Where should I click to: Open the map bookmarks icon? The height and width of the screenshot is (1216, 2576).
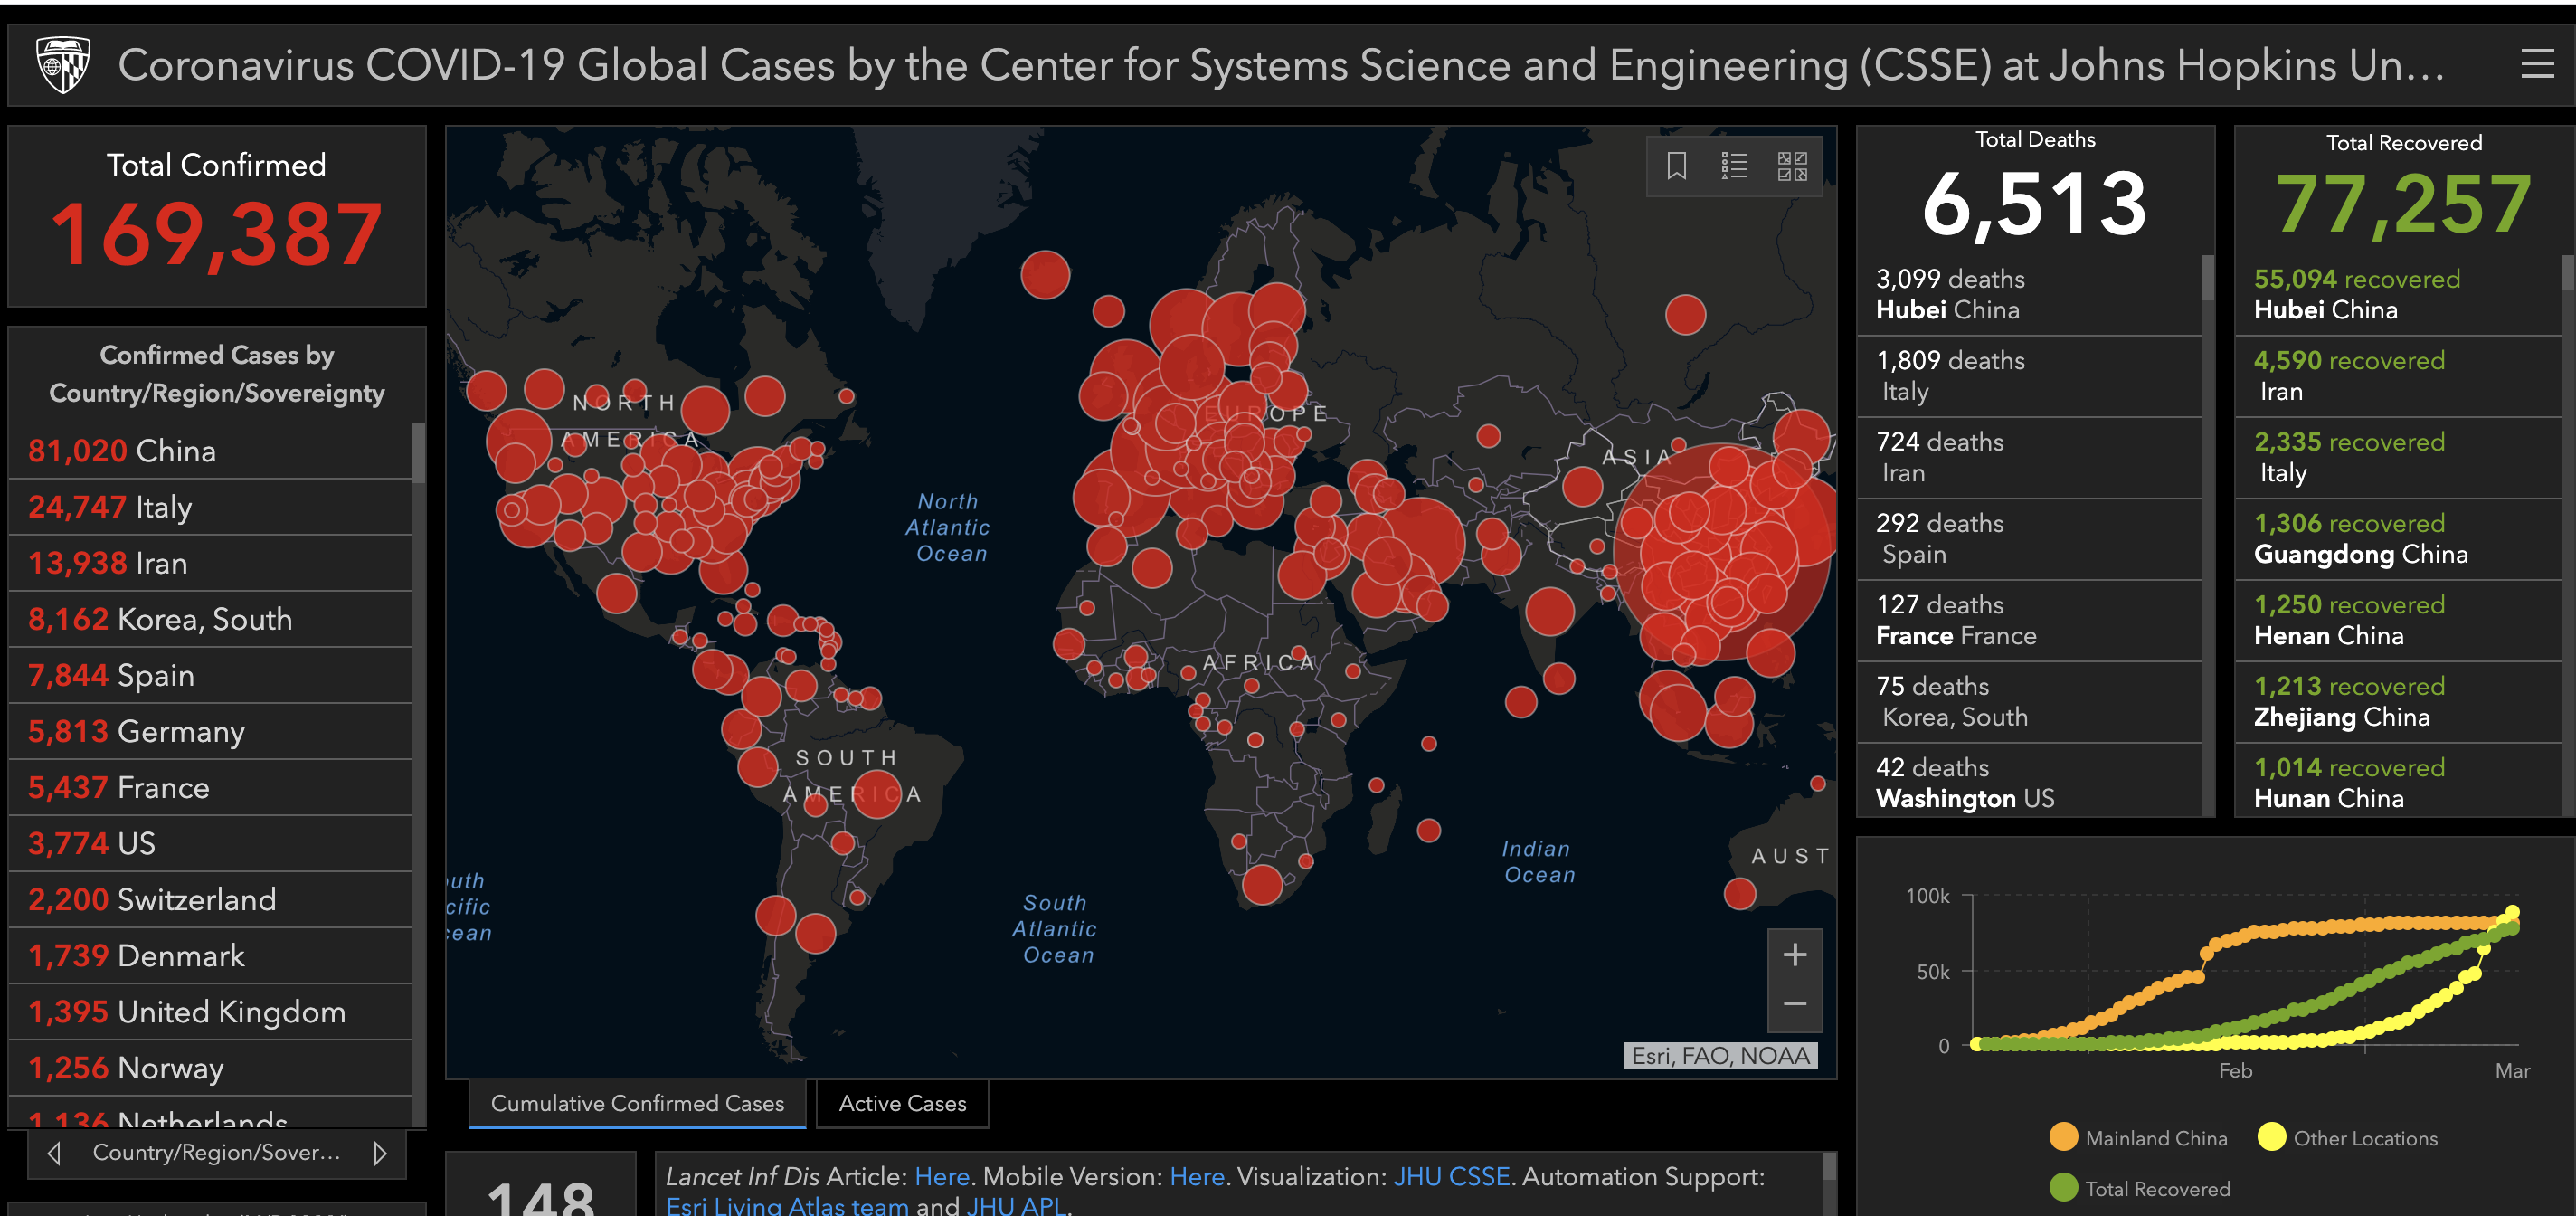click(x=1676, y=165)
